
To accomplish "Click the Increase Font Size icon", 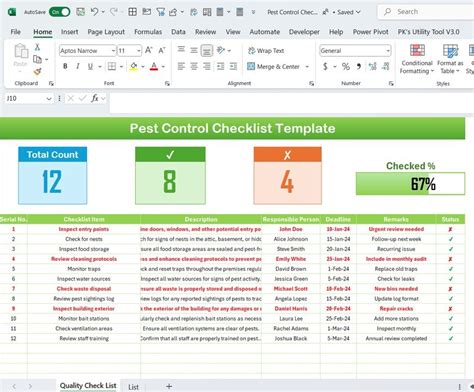I will 149,50.
